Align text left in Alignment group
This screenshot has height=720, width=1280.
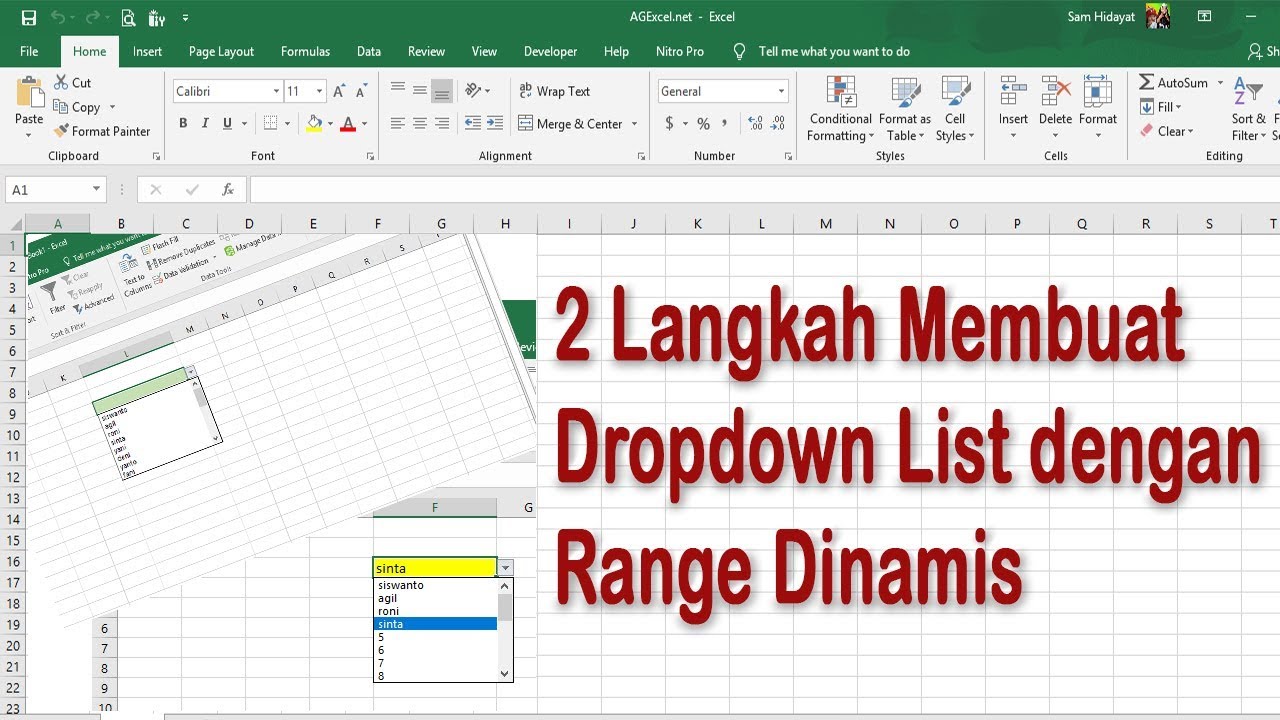pos(397,124)
